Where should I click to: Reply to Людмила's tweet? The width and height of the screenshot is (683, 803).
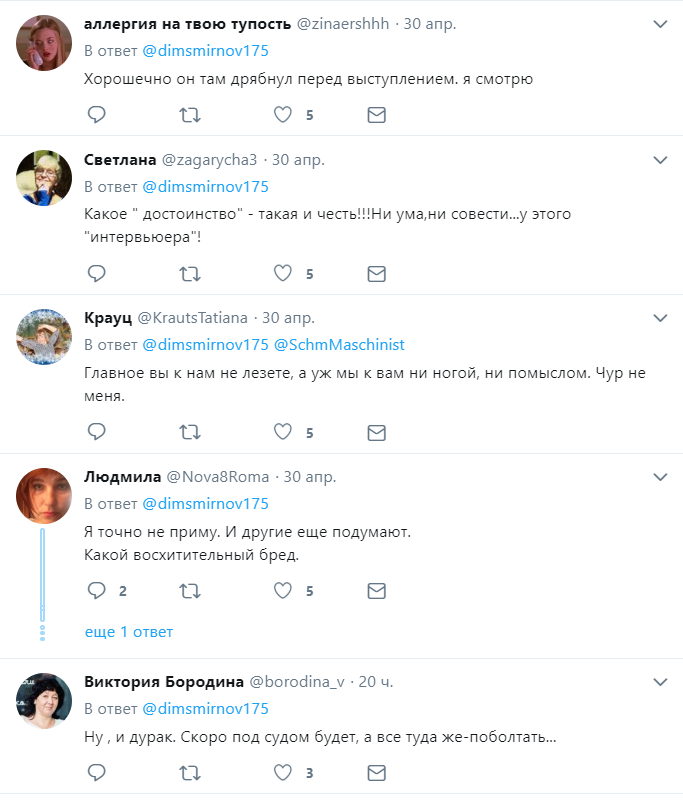(x=97, y=591)
